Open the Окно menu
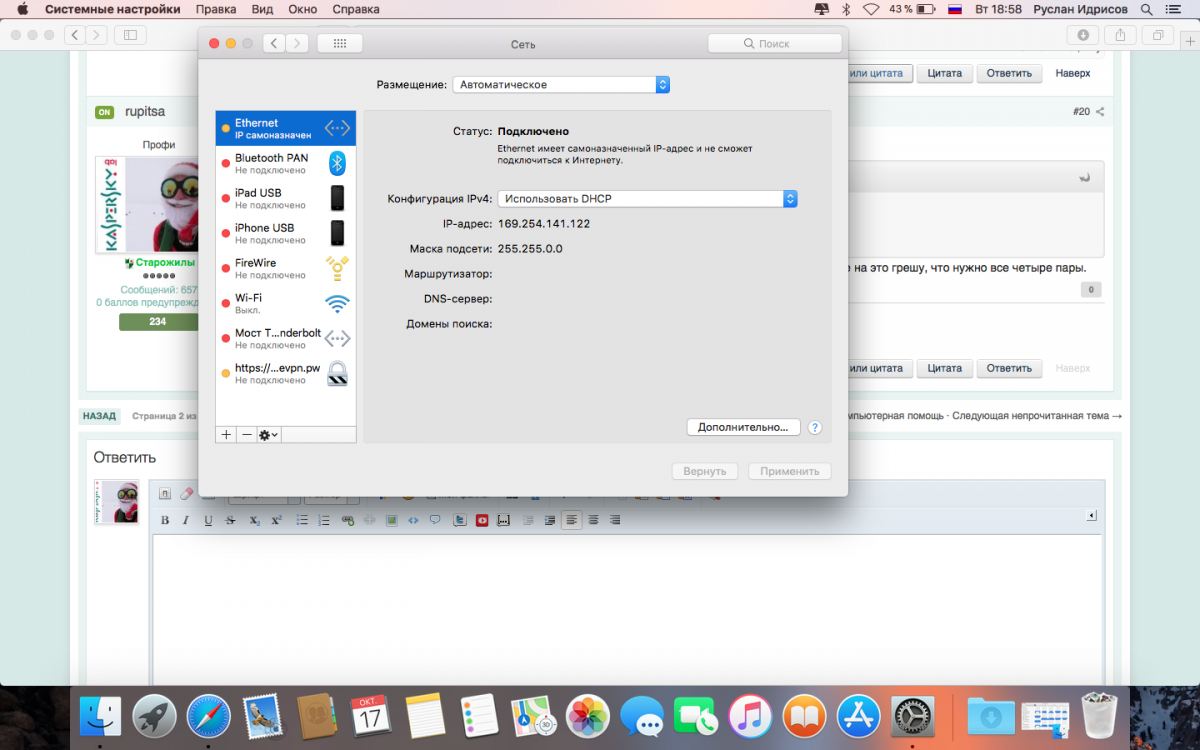The image size is (1200, 750). 302,9
